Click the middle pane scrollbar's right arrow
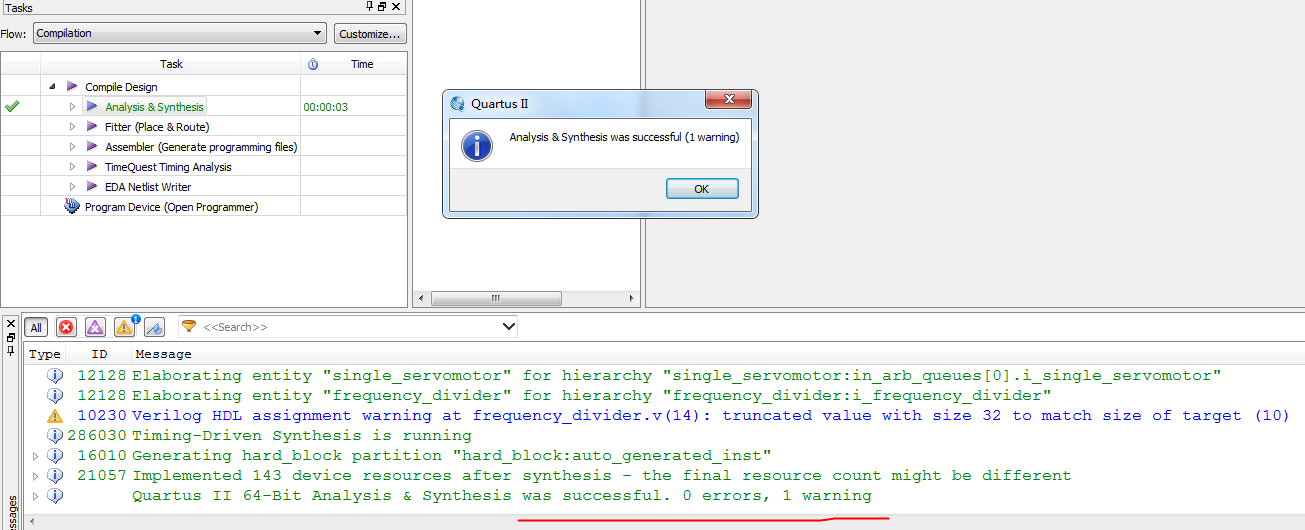This screenshot has width=1305, height=530. [631, 298]
